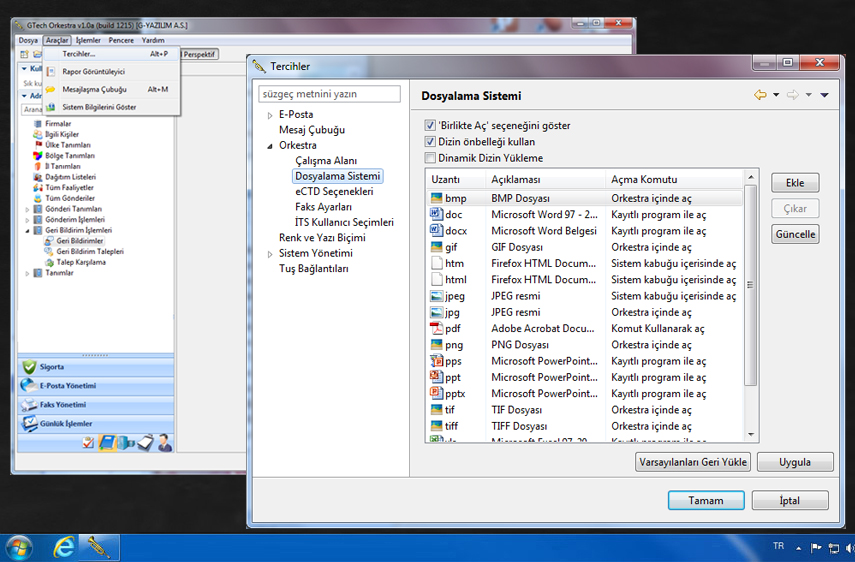
Task: Expand the E-Posta tree node
Action: pos(269,115)
